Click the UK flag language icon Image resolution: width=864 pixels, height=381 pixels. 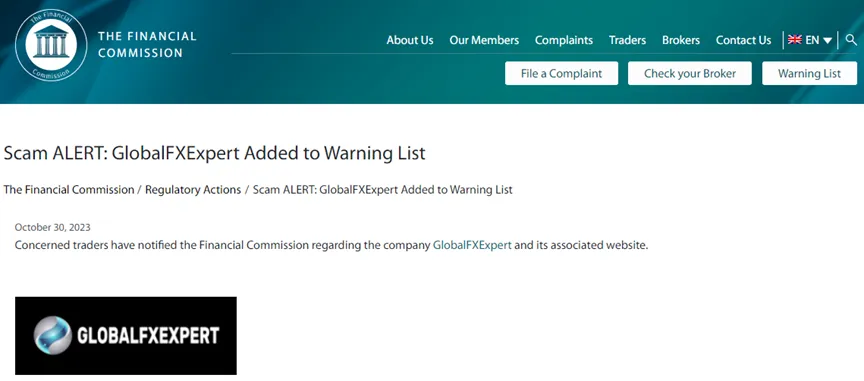(x=795, y=40)
